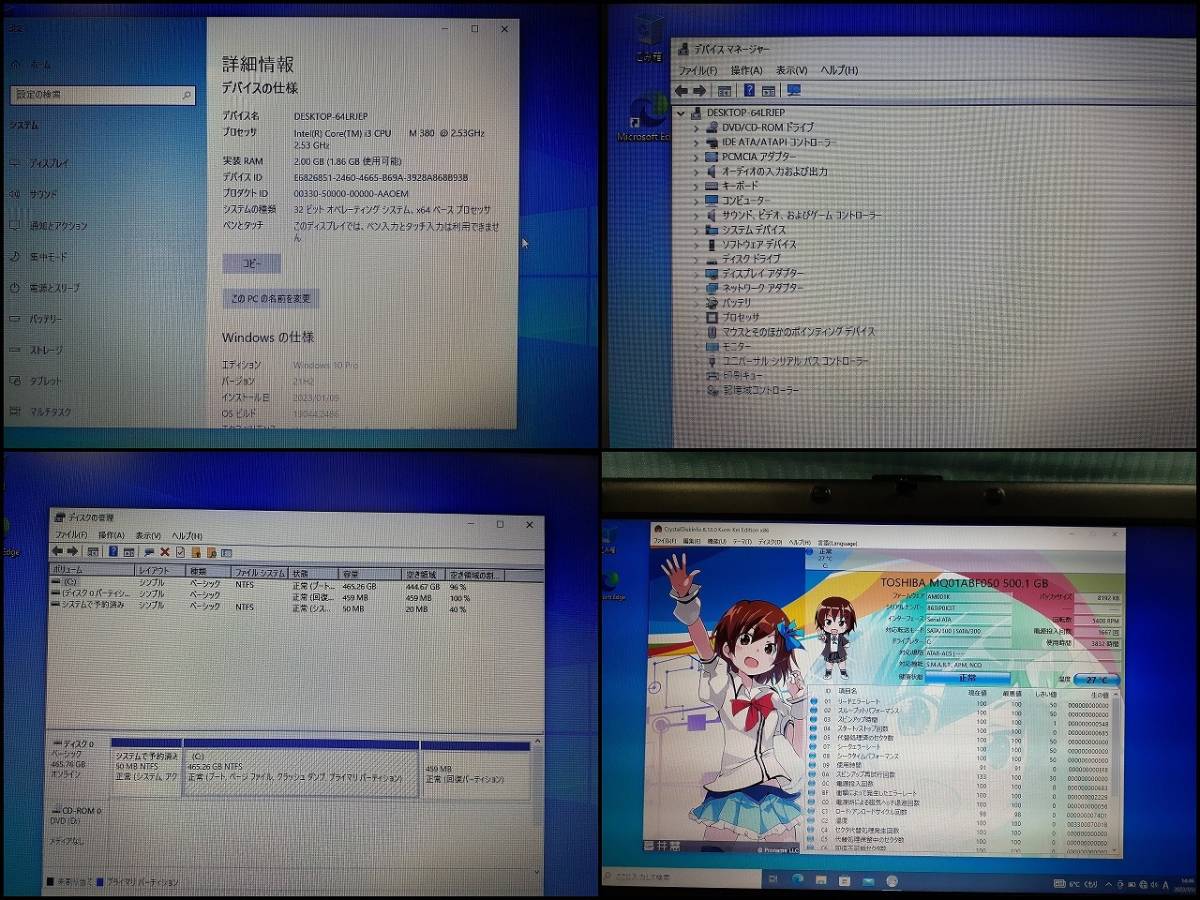1200x900 pixels.
Task: Click the checkmark properties icon in Disk Management toolbar
Action: (x=180, y=552)
